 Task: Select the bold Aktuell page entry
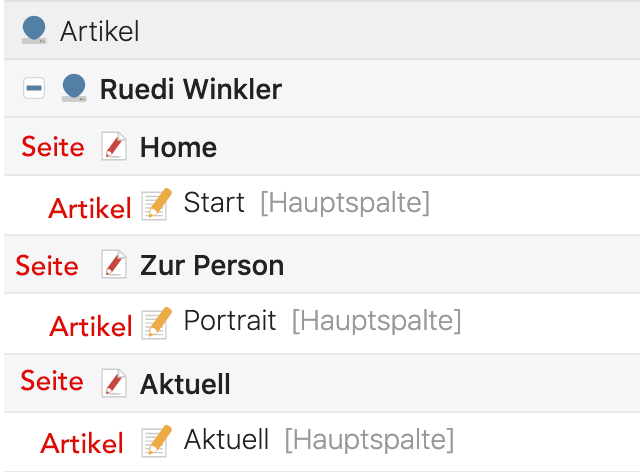tap(185, 384)
